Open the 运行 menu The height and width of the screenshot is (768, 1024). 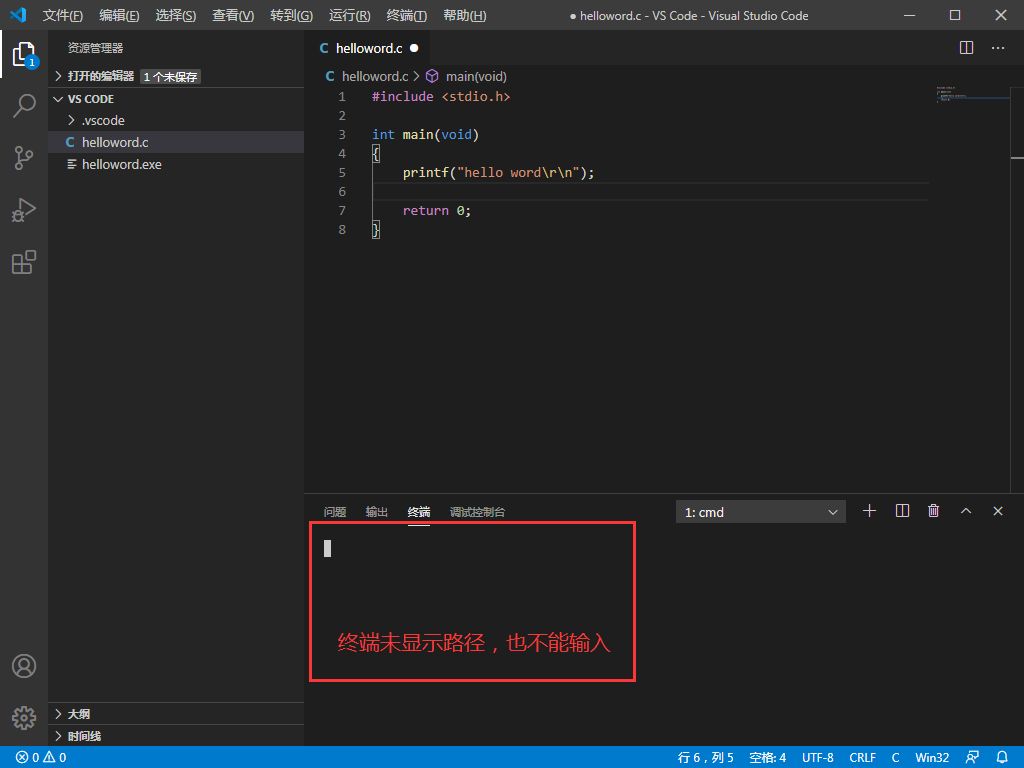(347, 15)
